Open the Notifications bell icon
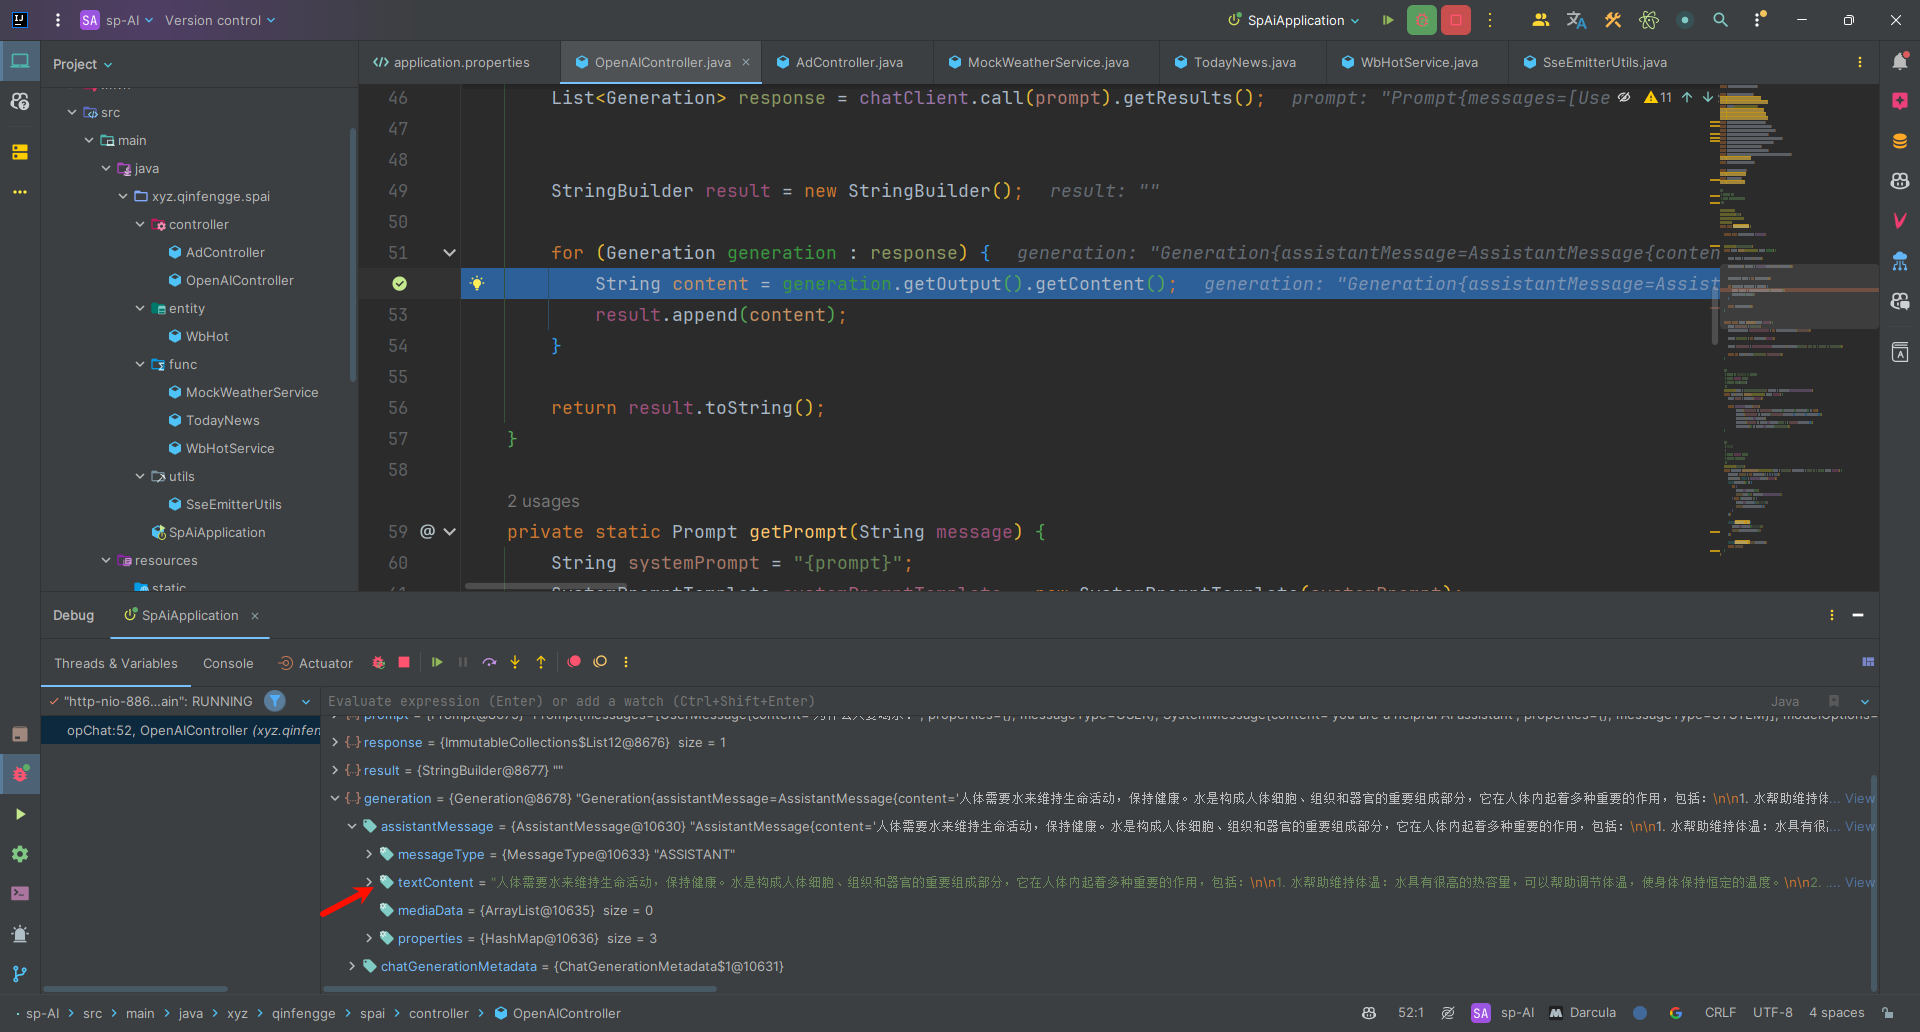The height and width of the screenshot is (1032, 1920). coord(1900,62)
